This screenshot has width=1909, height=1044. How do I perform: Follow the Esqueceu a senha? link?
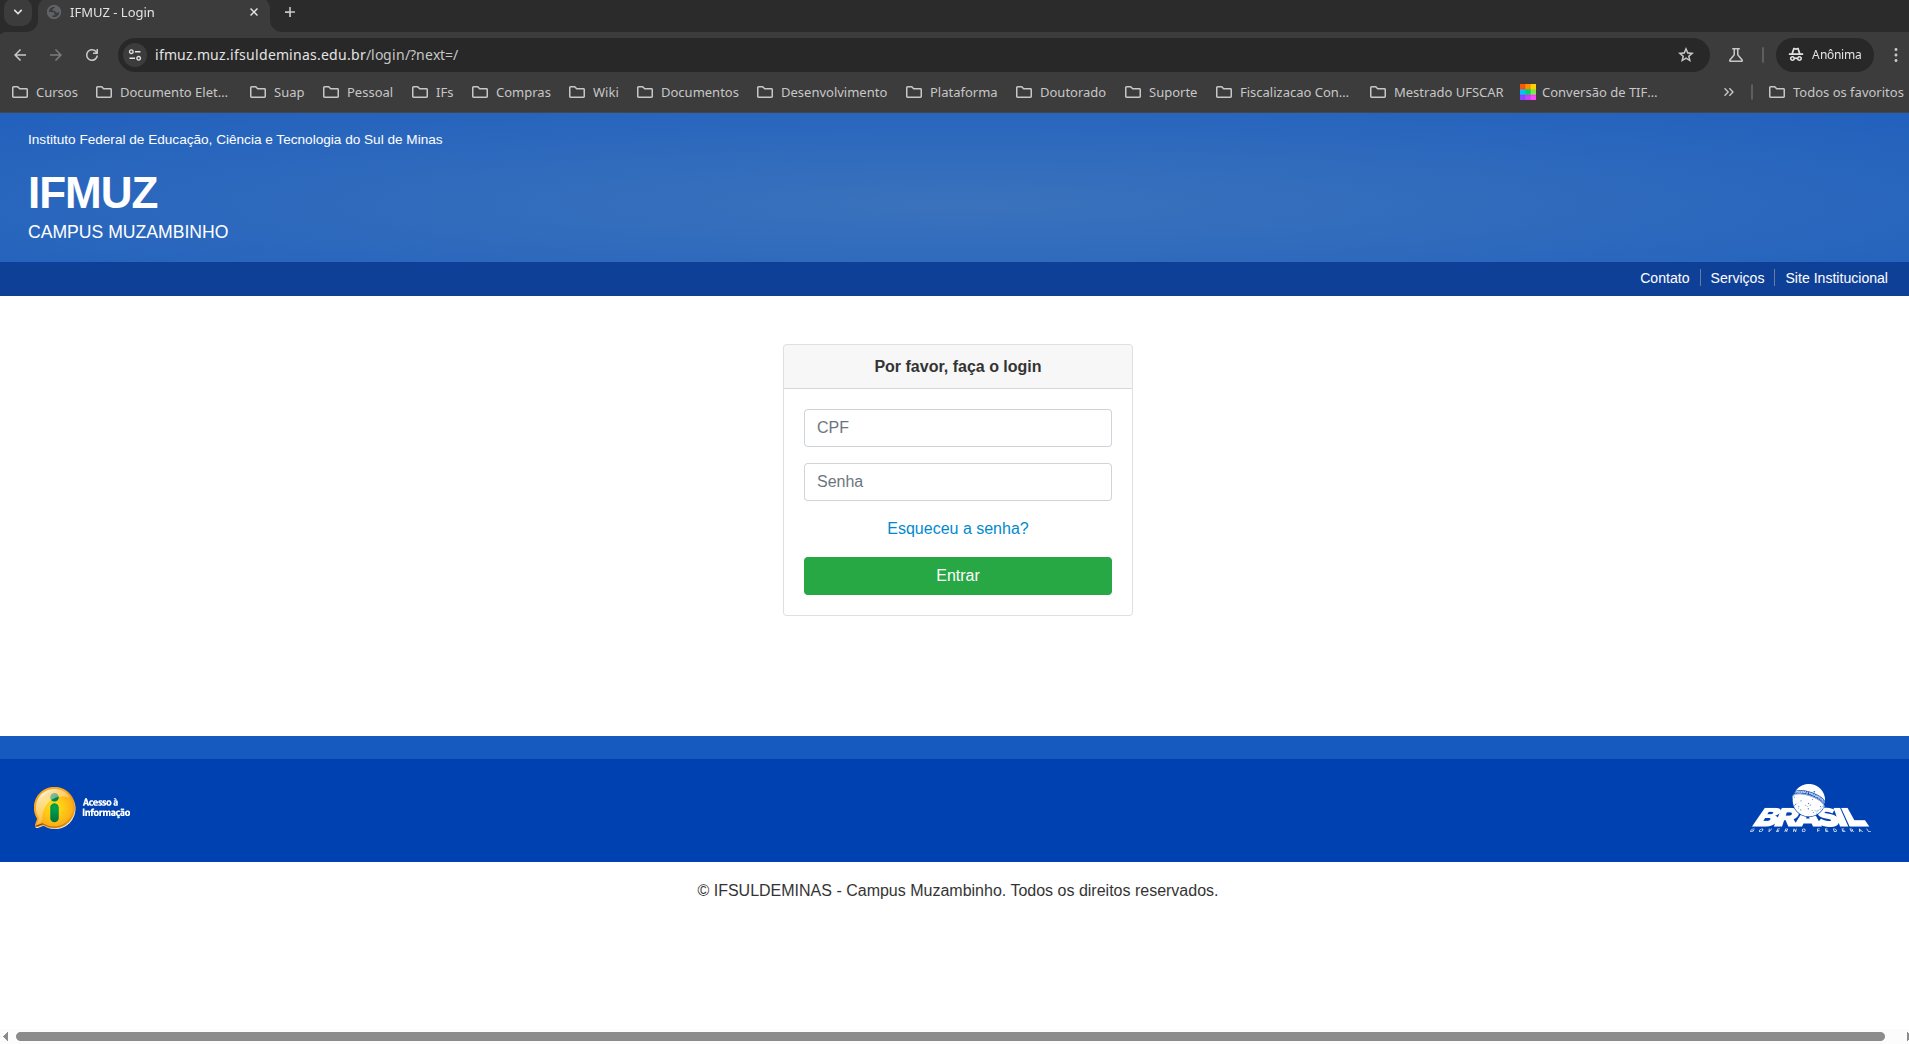pyautogui.click(x=957, y=528)
